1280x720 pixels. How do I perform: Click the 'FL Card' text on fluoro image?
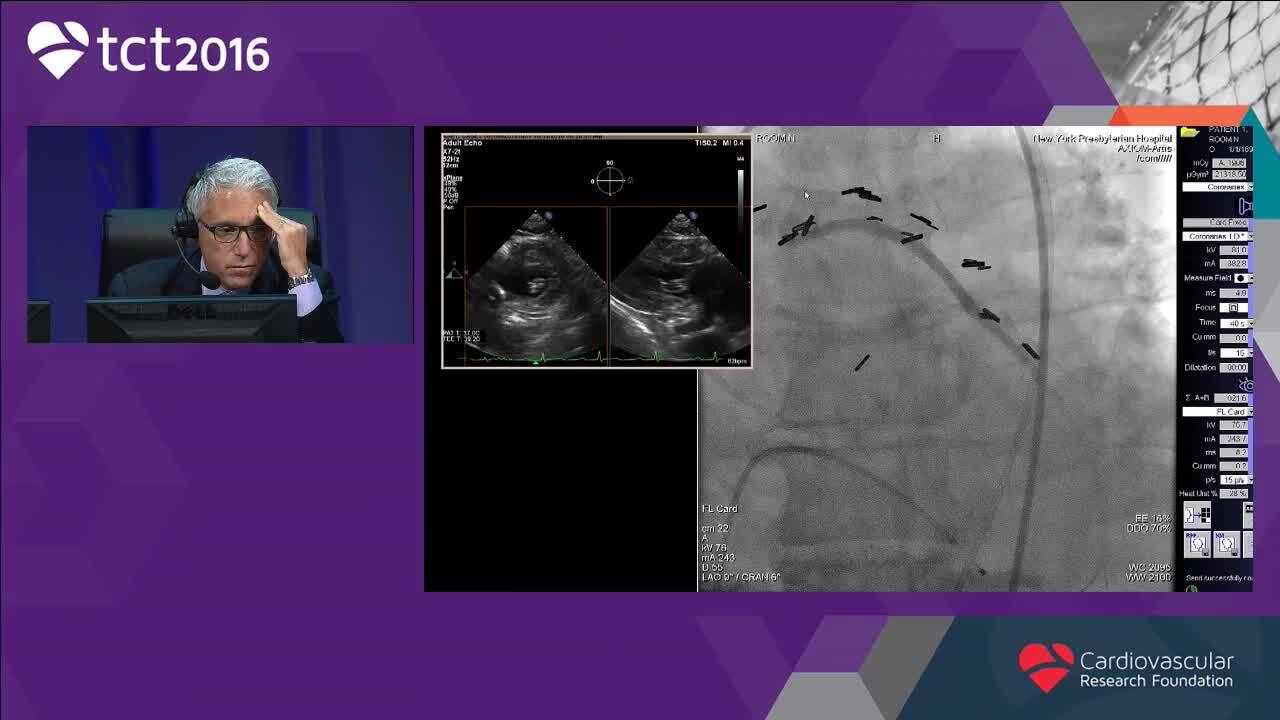pos(720,509)
